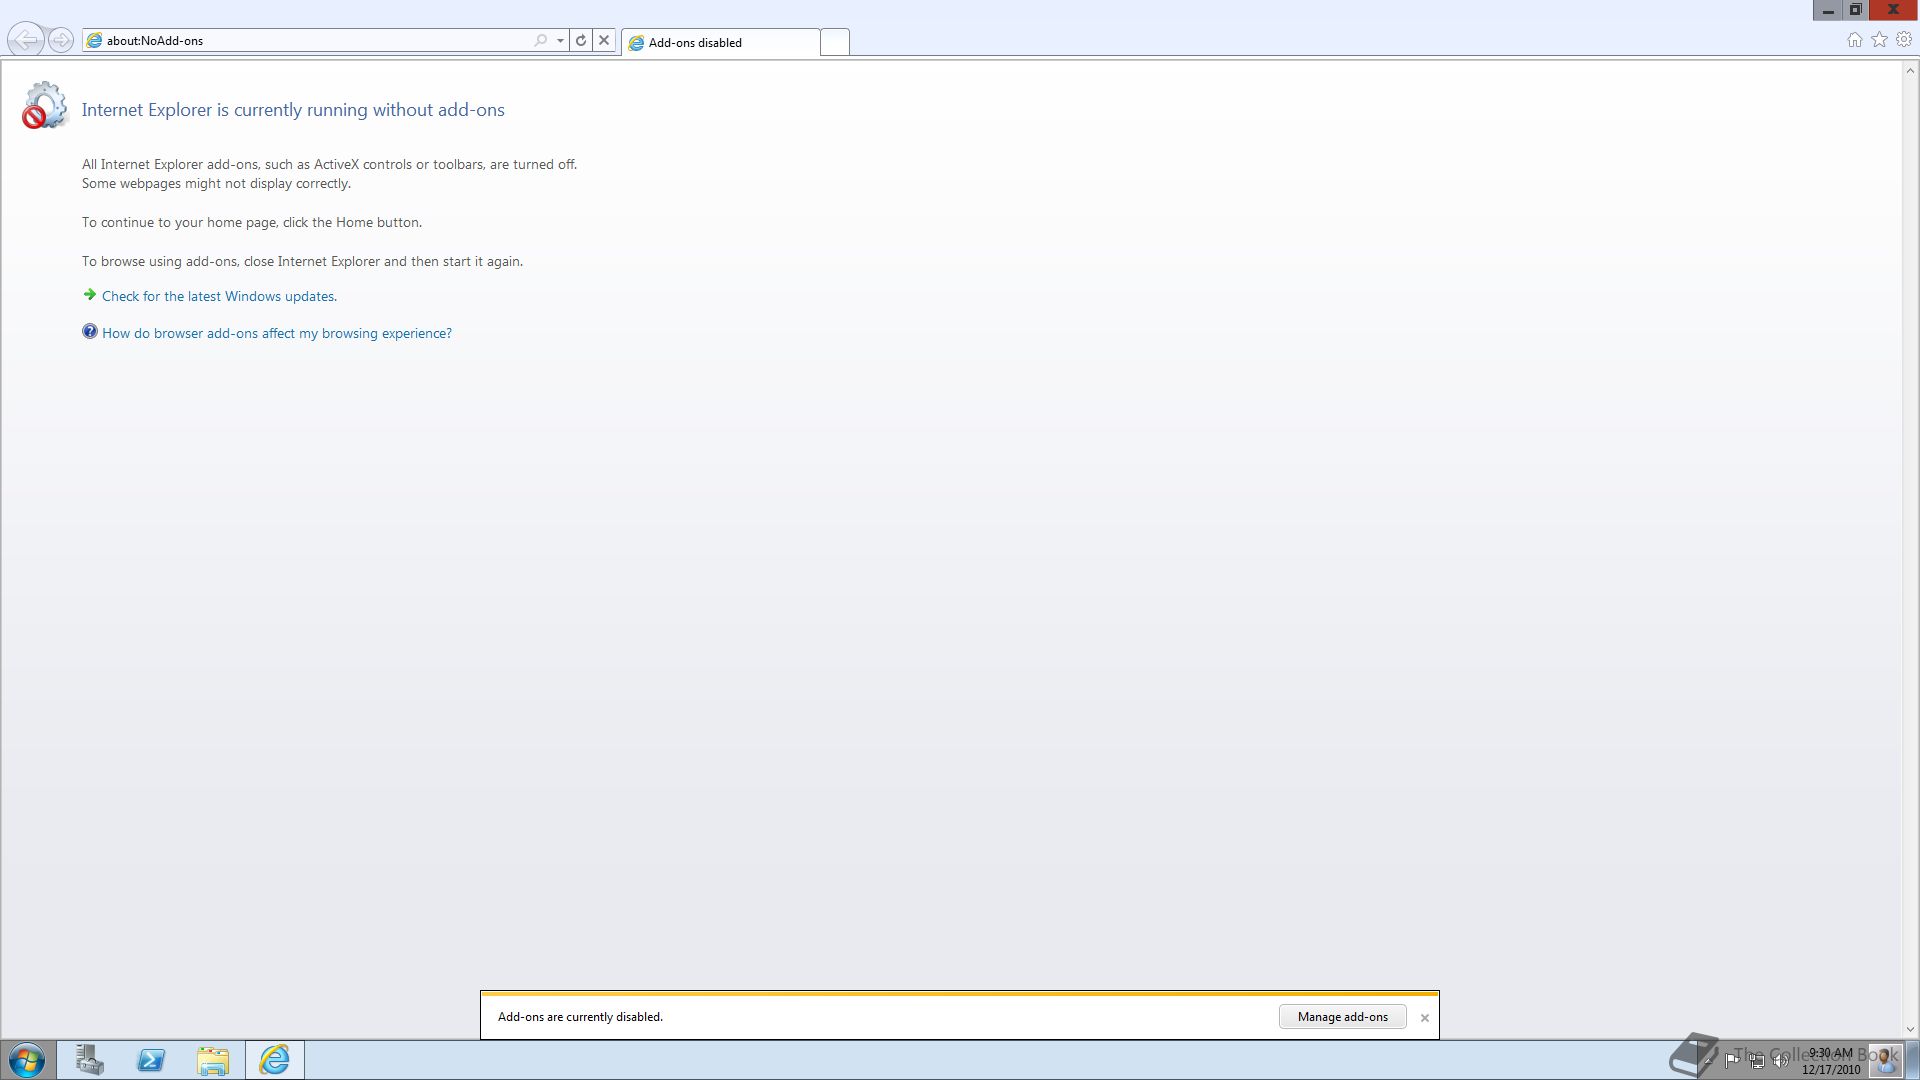Click the blue help question mark icon
Viewport: 1920px width, 1080px height.
point(90,332)
